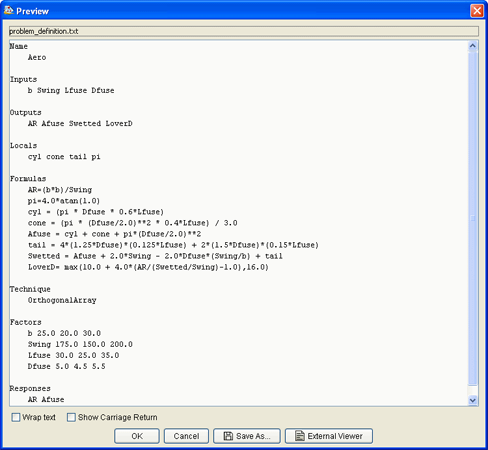Screen dimensions: 488x450
Task: Click the LoverD formula line
Action: pos(148,267)
